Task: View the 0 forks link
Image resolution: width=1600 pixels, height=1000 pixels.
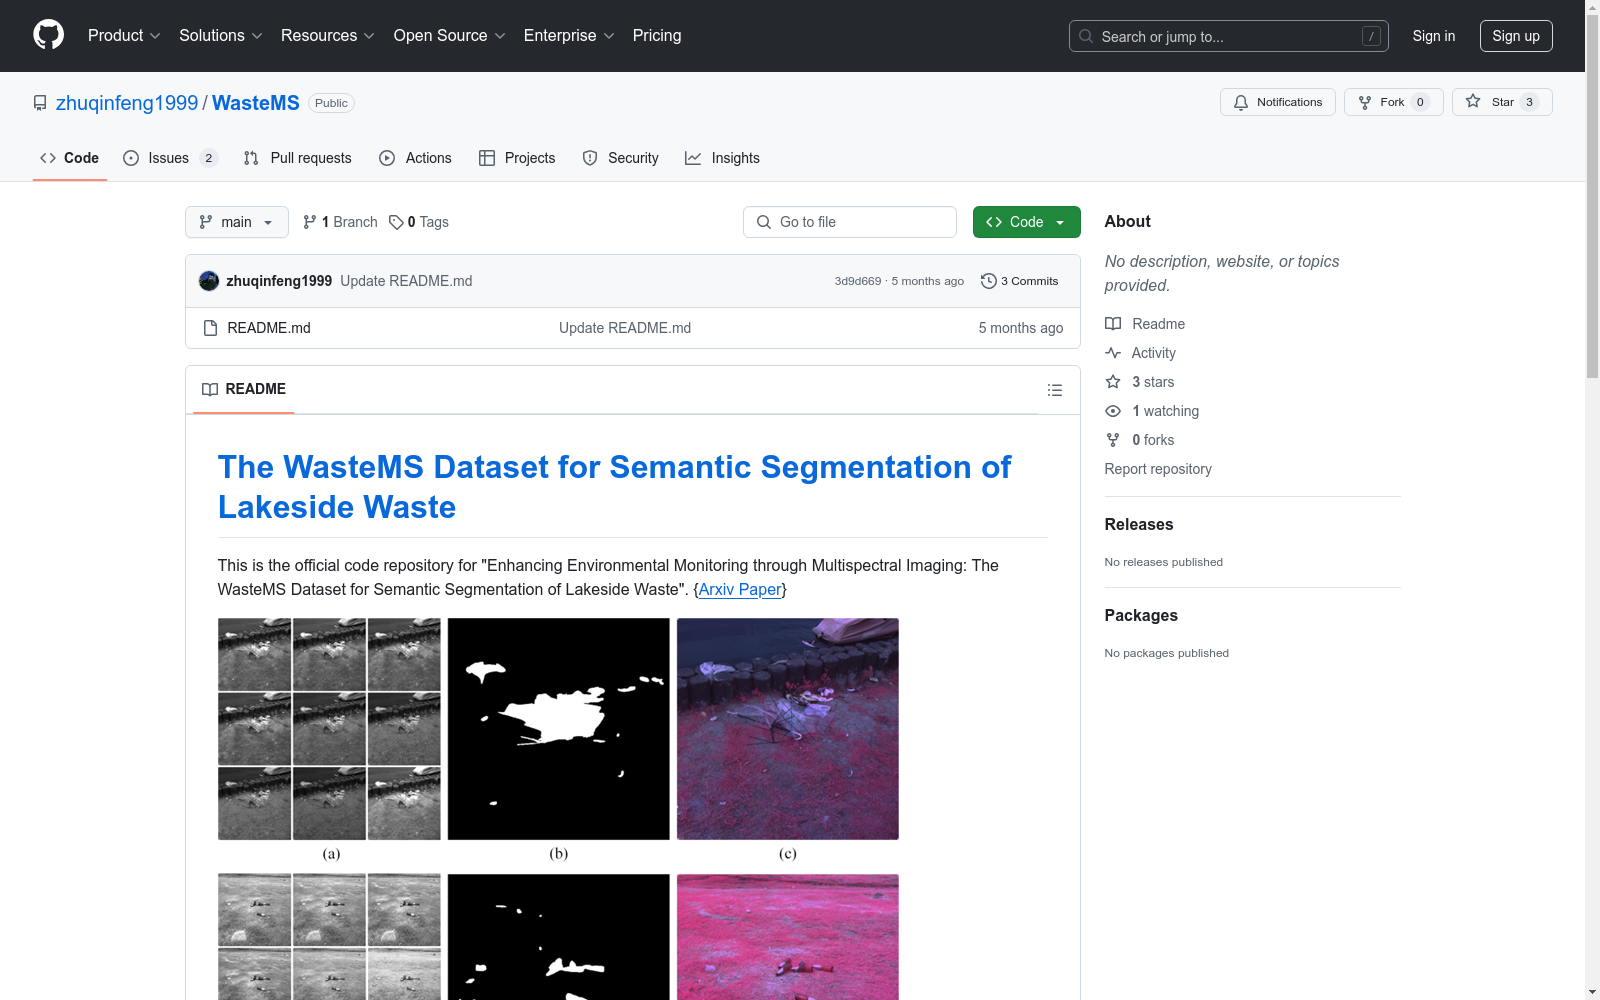Action: click(x=1140, y=440)
